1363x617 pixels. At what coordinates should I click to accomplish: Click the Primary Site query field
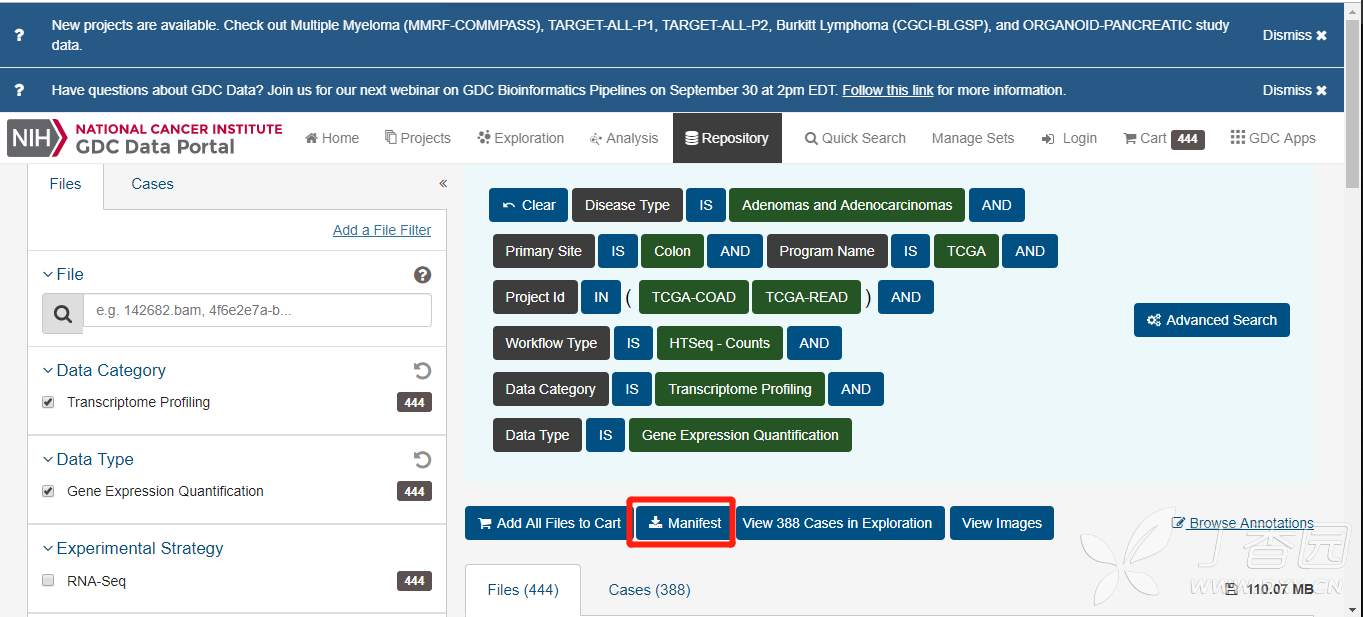pos(543,251)
